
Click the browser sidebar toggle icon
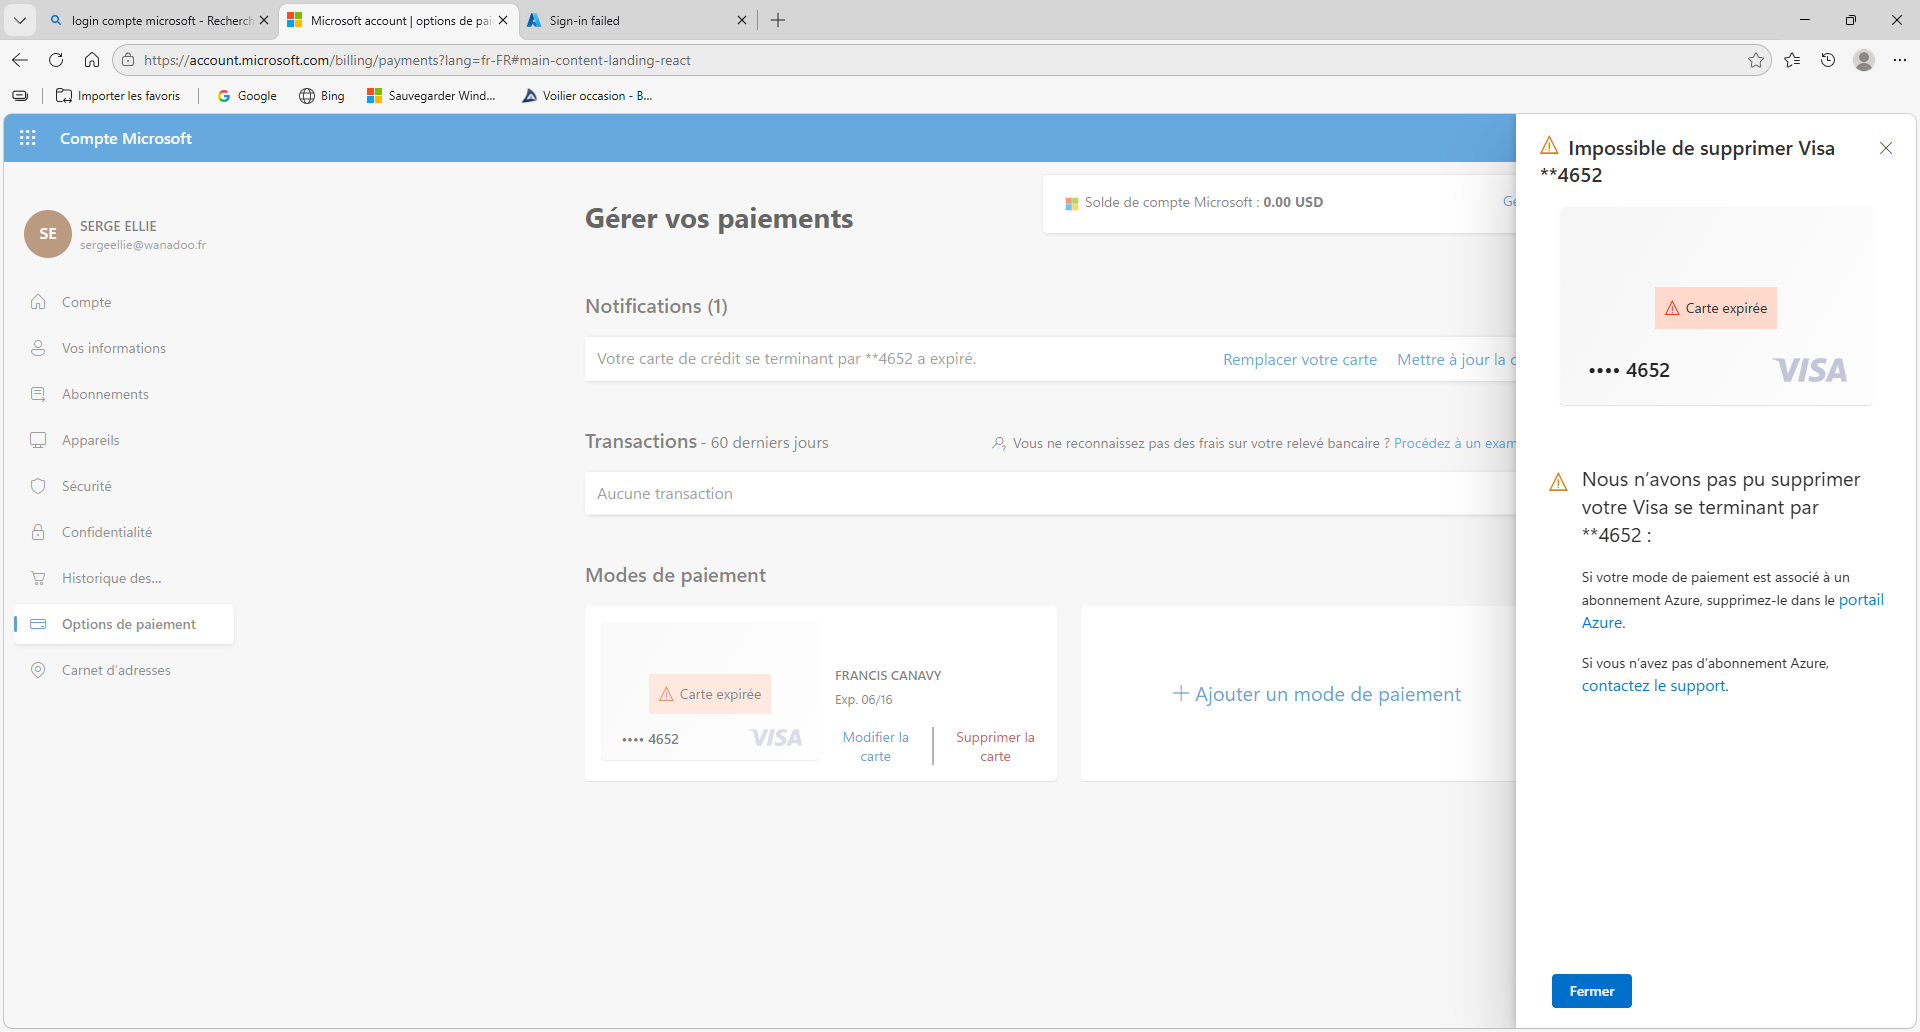pos(20,96)
